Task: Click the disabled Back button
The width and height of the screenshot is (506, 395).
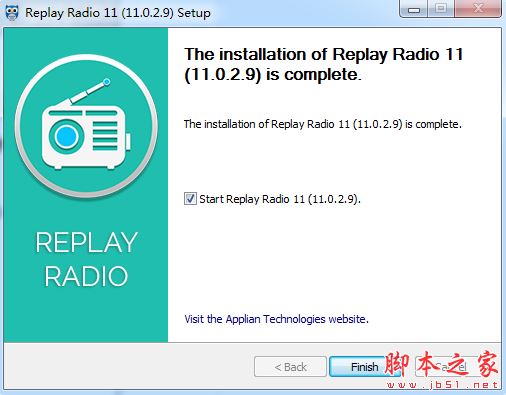Action: pyautogui.click(x=290, y=367)
